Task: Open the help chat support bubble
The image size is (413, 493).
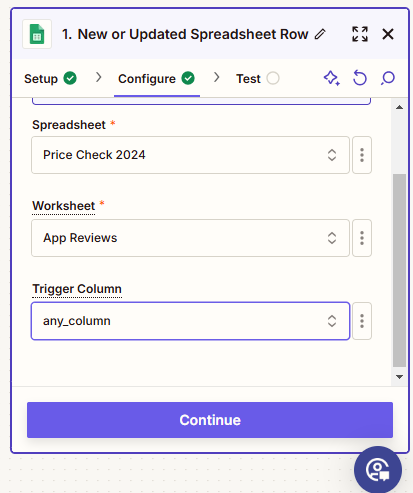Action: tap(378, 470)
